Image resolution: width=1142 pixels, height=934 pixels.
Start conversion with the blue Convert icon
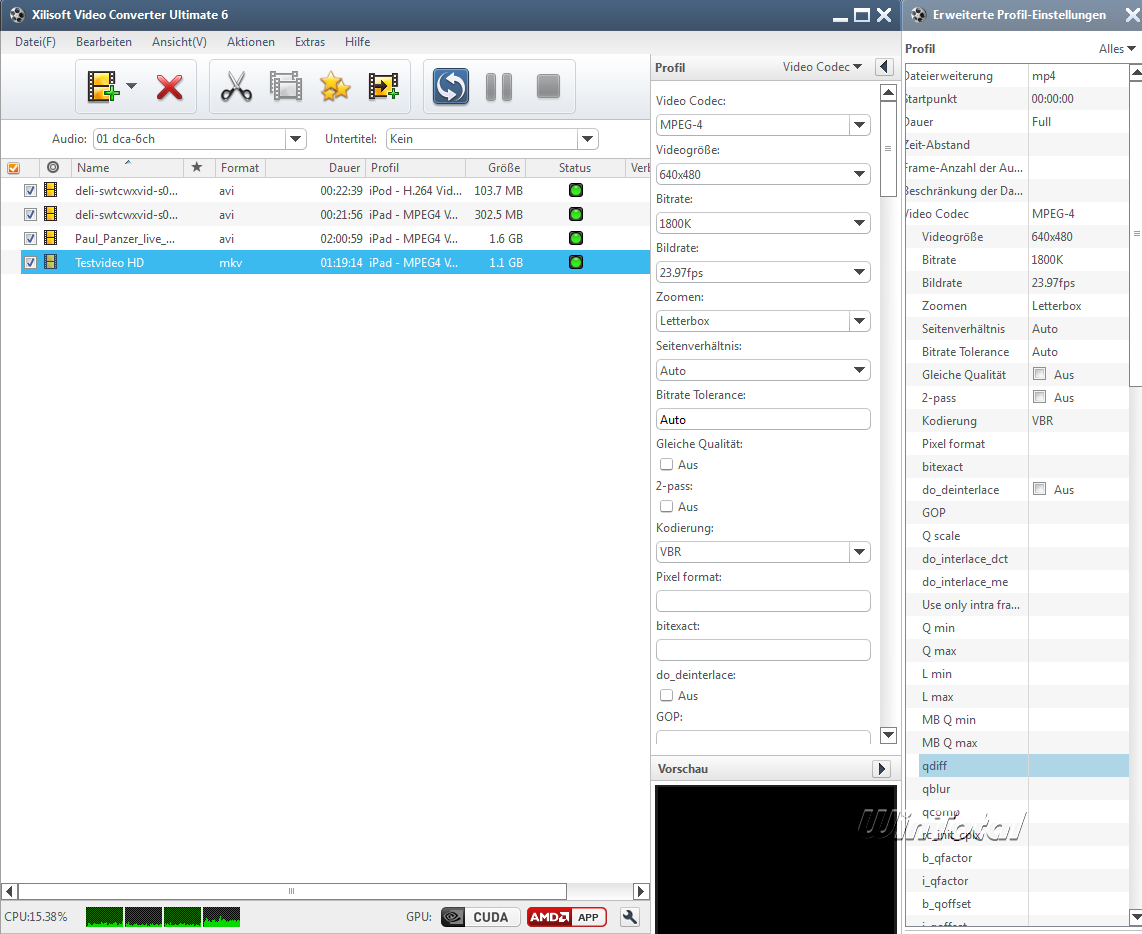click(x=451, y=87)
